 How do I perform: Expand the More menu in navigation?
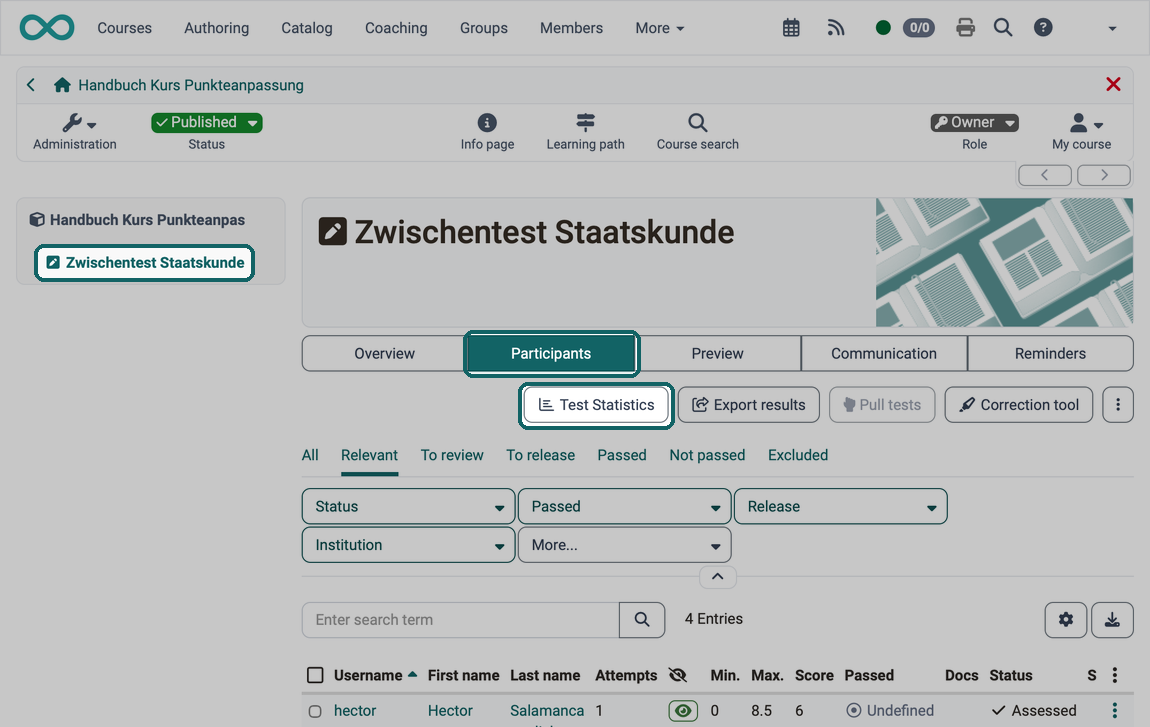pos(659,28)
